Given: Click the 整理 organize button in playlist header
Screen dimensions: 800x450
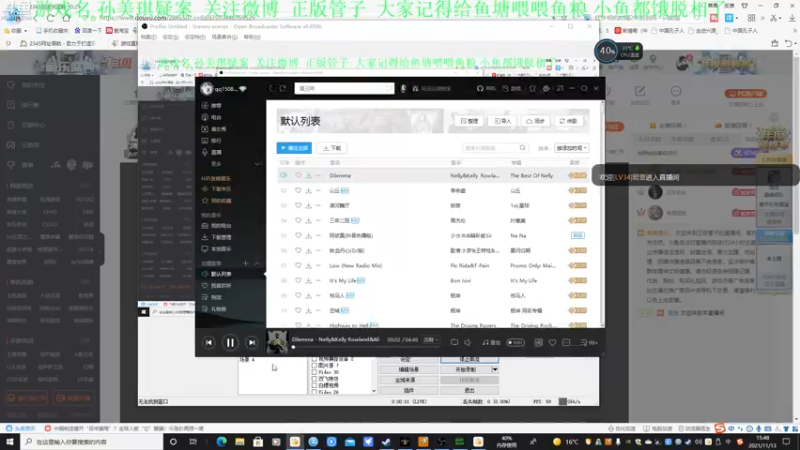Looking at the screenshot, I should pyautogui.click(x=469, y=121).
